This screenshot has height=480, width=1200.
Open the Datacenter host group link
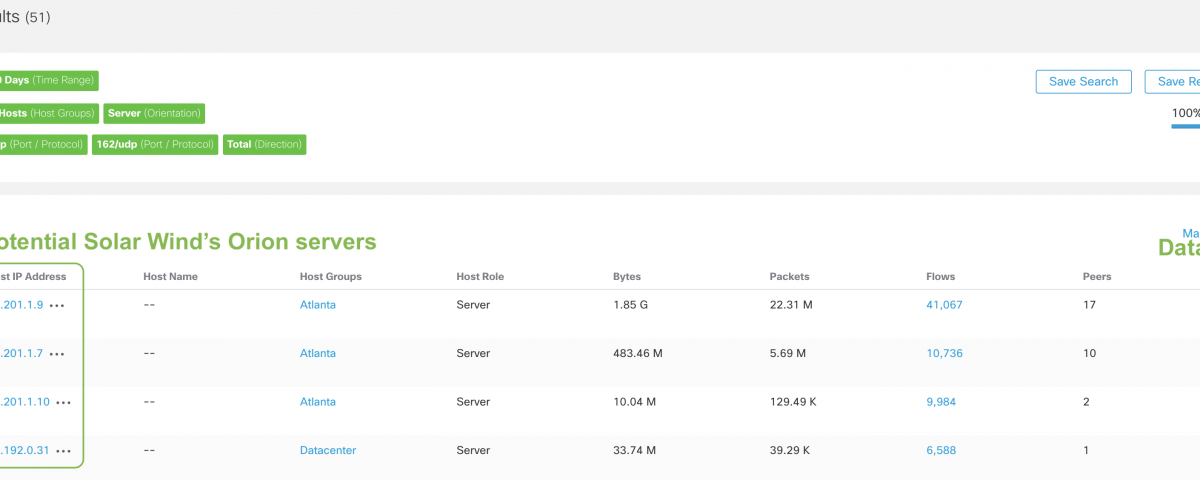tap(328, 451)
